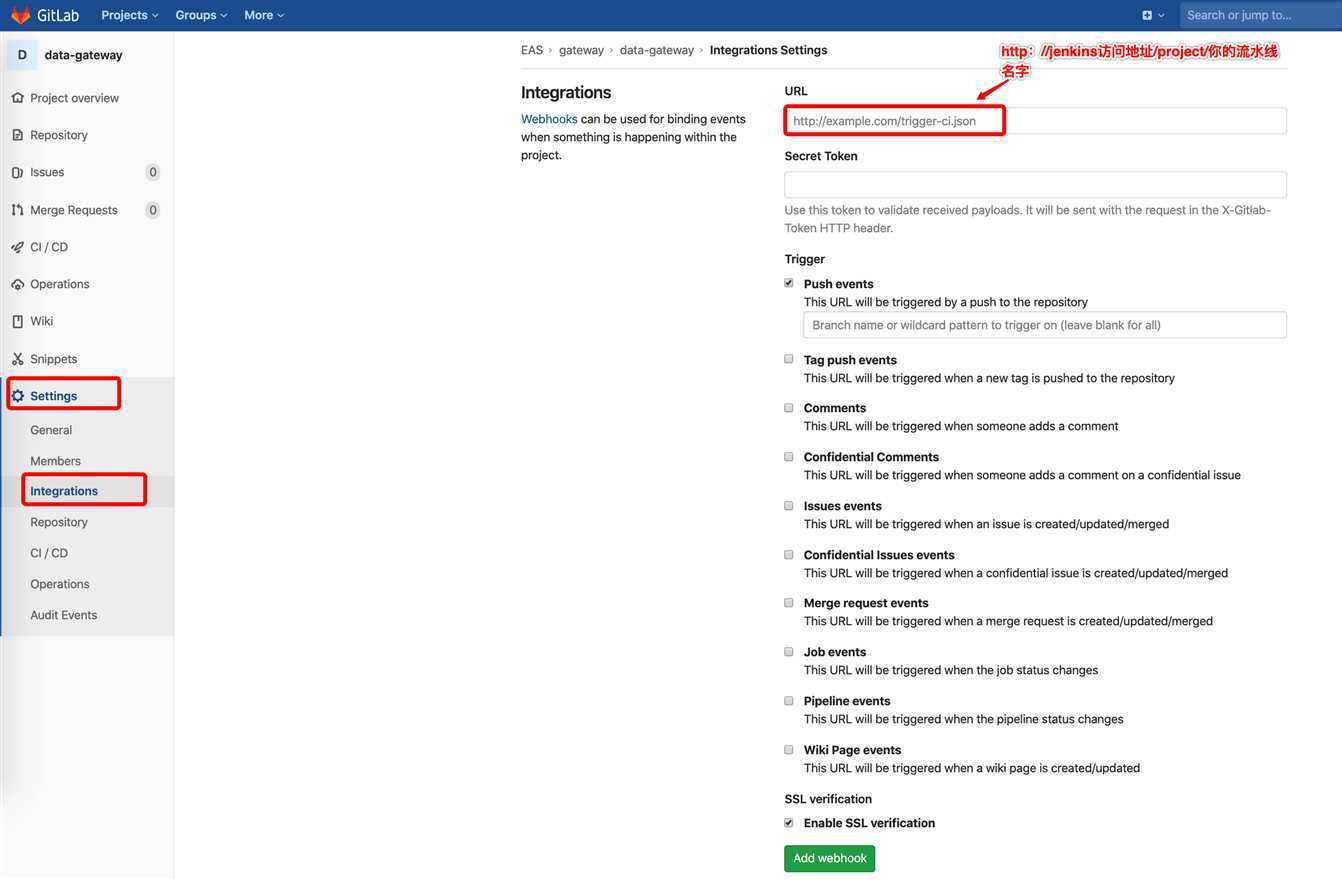Click the CI / CD rocket icon
Image resolution: width=1342 pixels, height=880 pixels.
pyautogui.click(x=17, y=247)
